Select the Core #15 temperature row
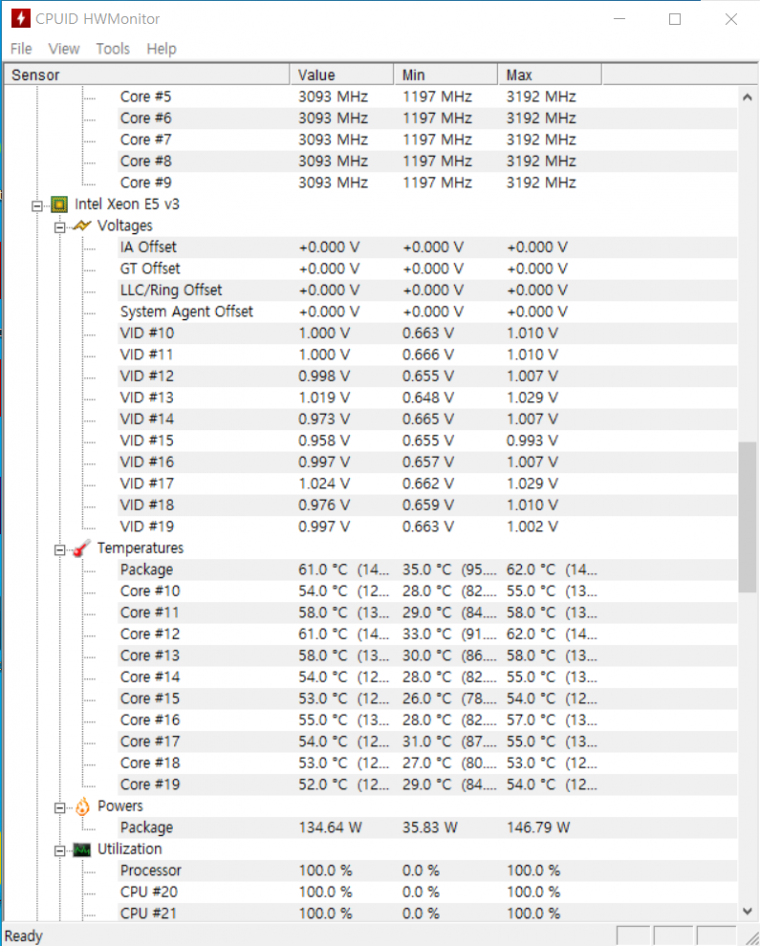This screenshot has height=946, width=760. point(427,699)
